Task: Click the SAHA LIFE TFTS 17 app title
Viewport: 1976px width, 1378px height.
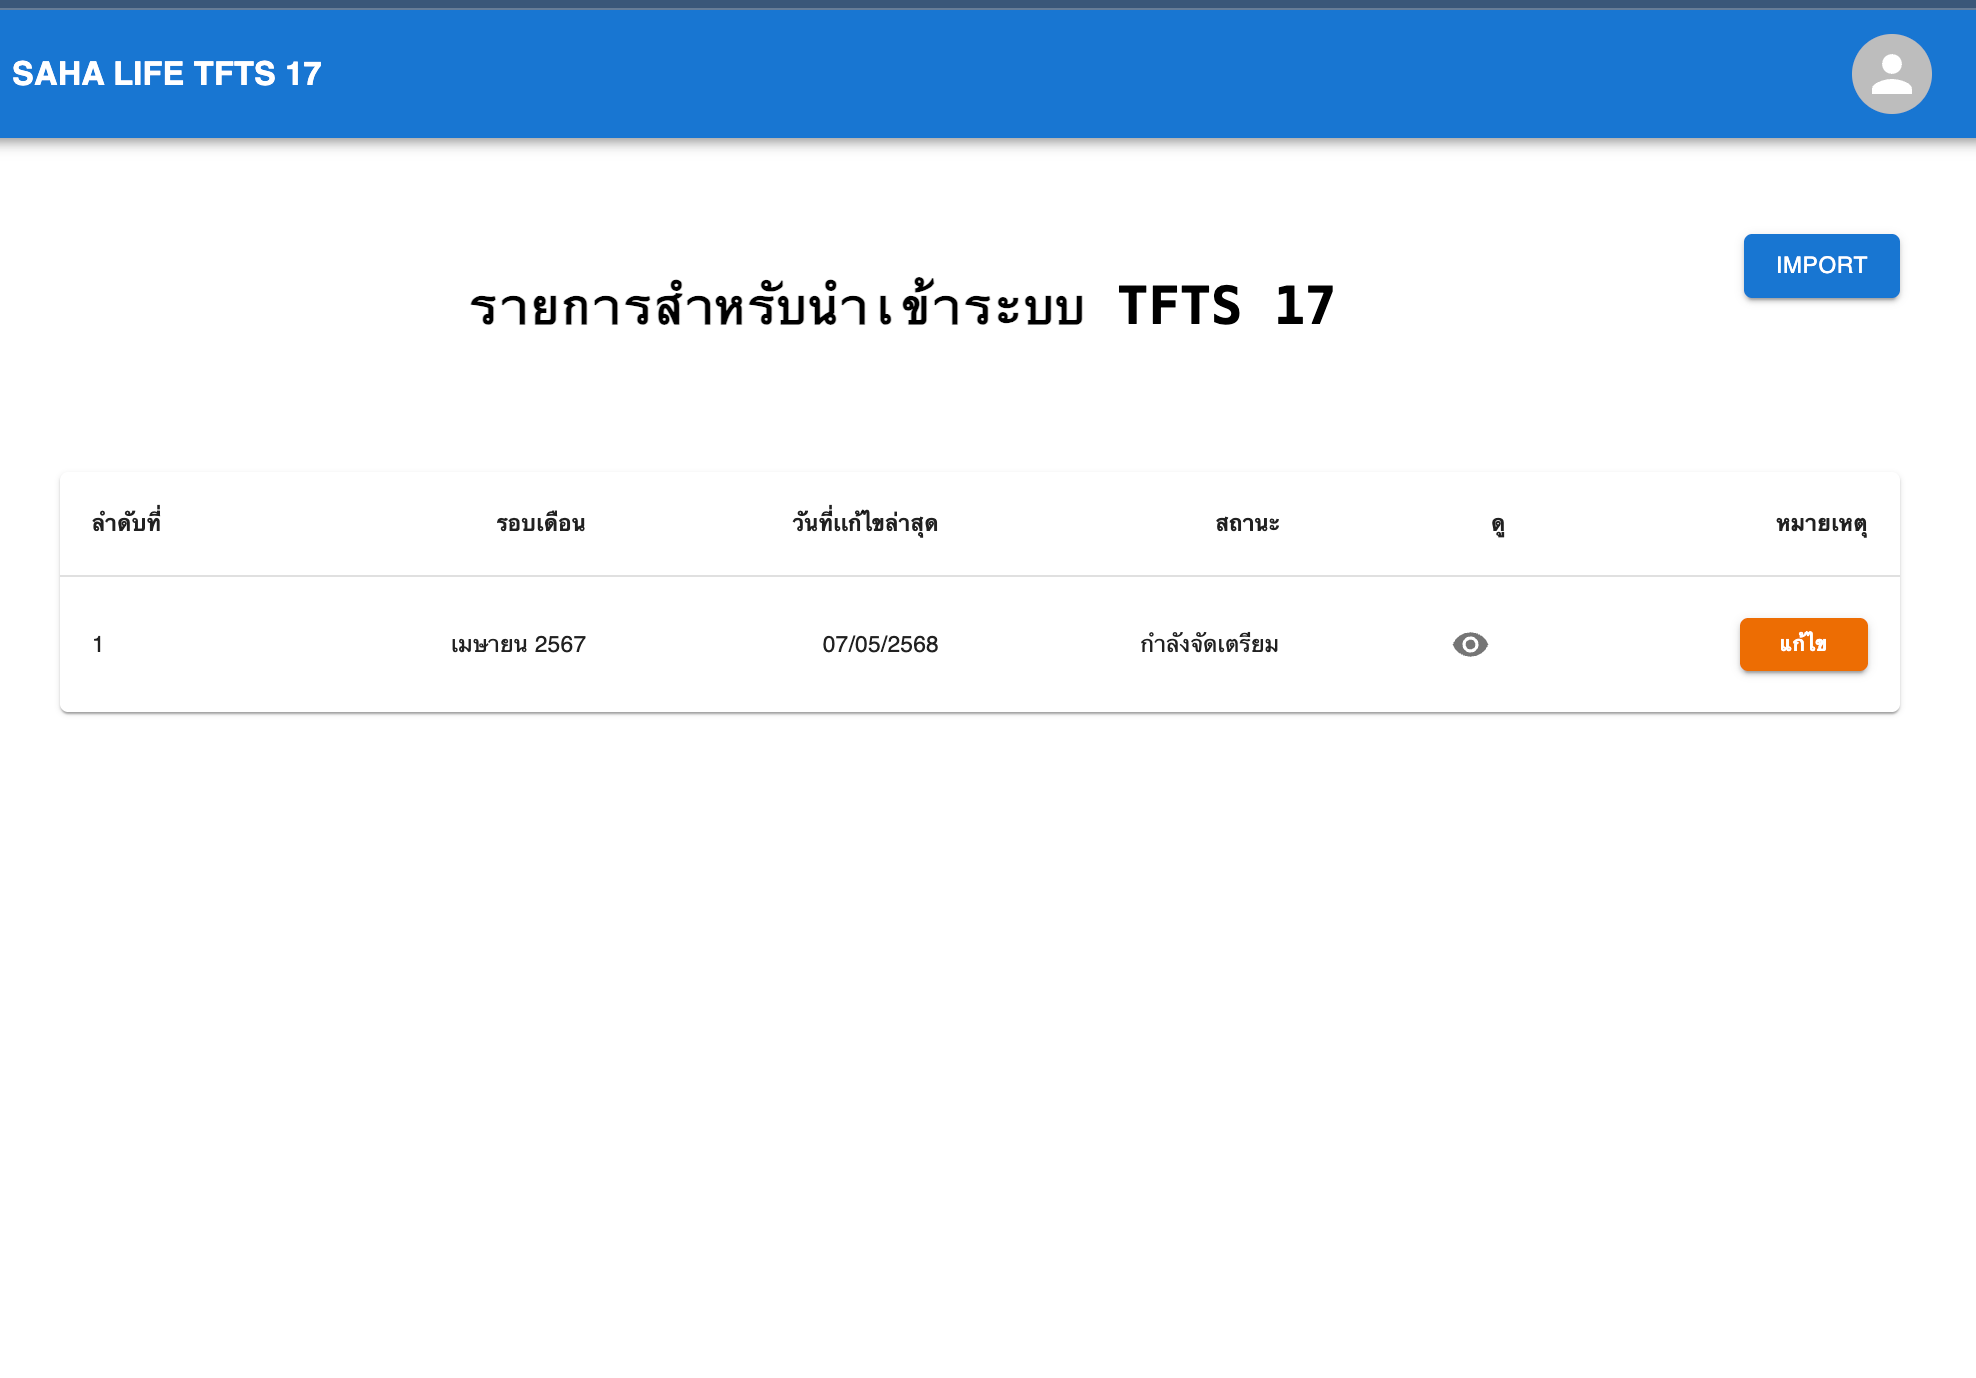Action: pyautogui.click(x=167, y=74)
